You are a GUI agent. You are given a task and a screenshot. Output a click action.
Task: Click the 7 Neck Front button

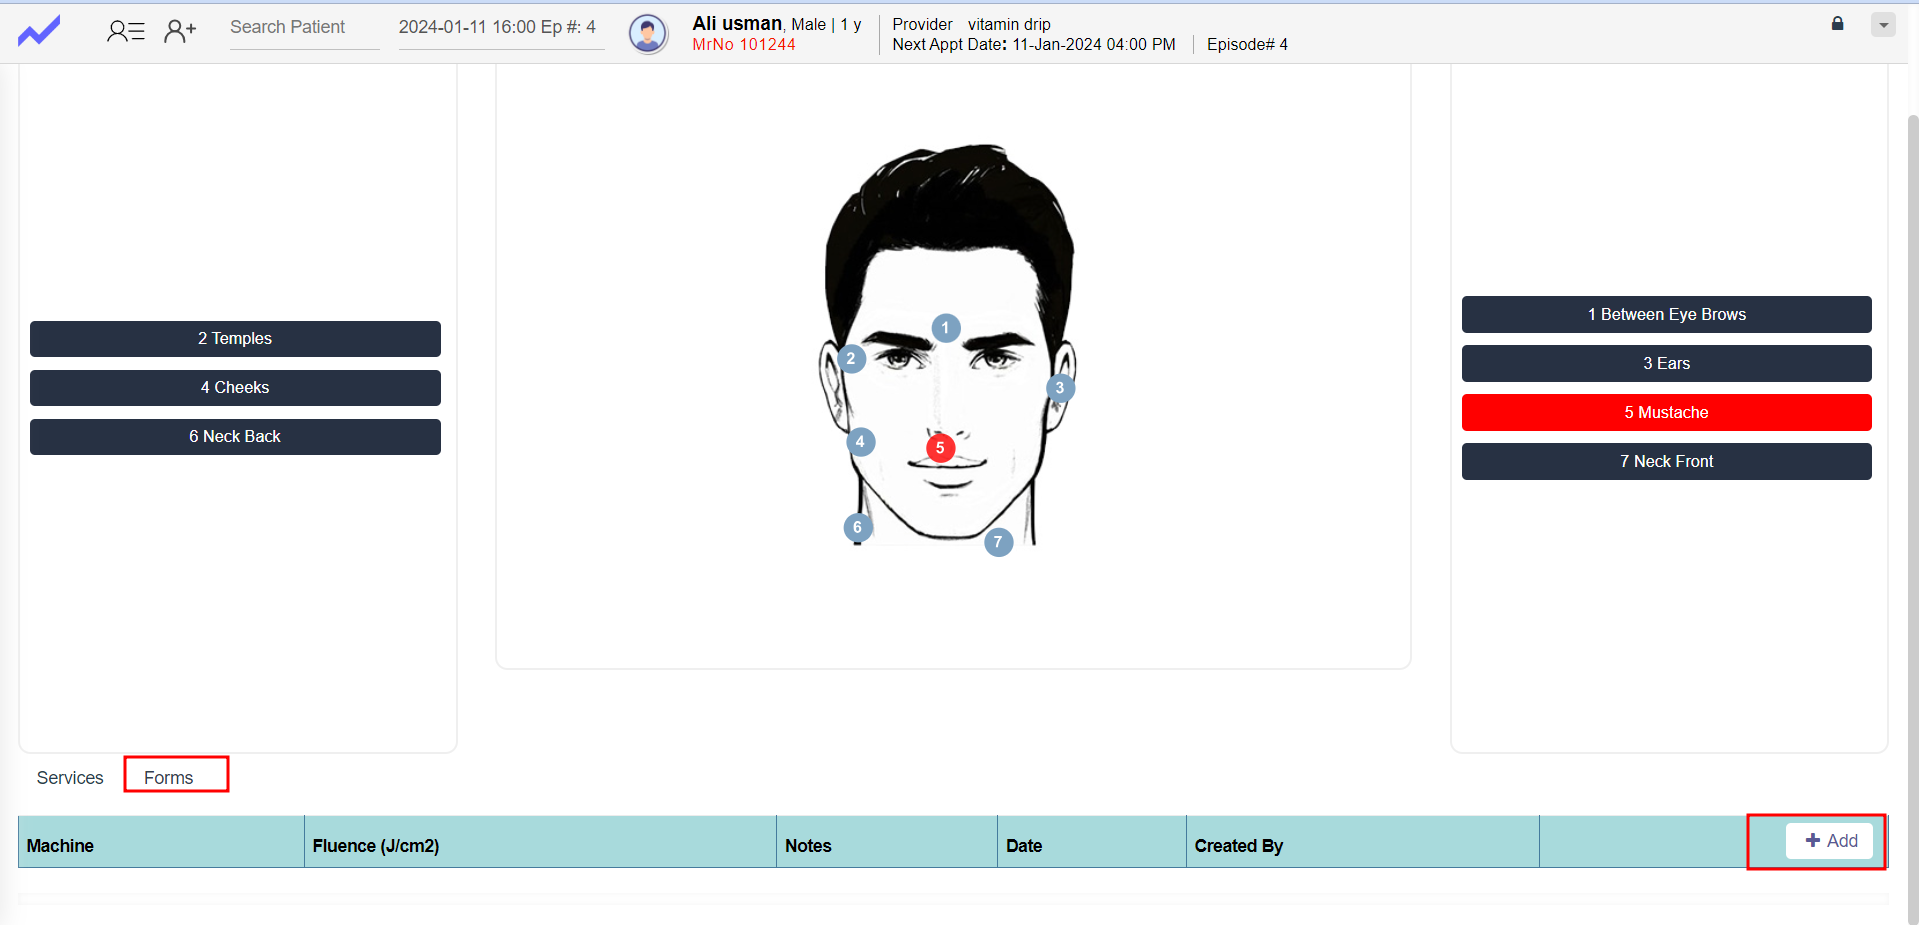[1666, 462]
